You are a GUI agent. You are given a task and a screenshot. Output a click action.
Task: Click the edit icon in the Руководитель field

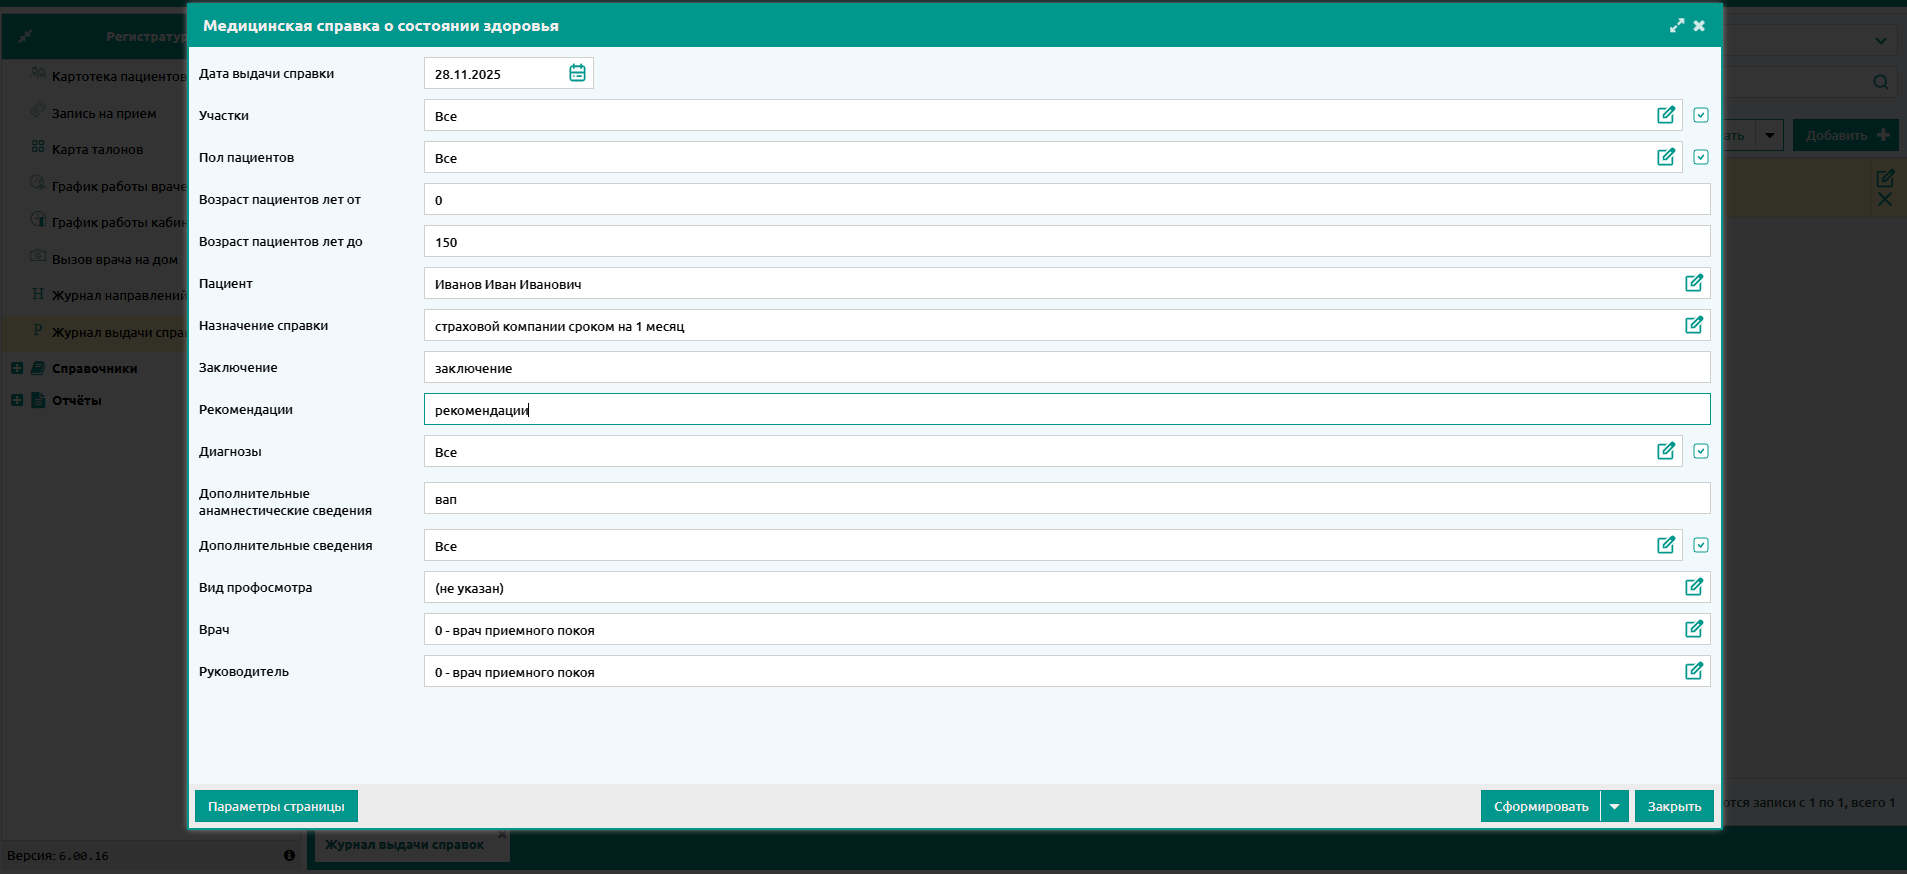1693,671
